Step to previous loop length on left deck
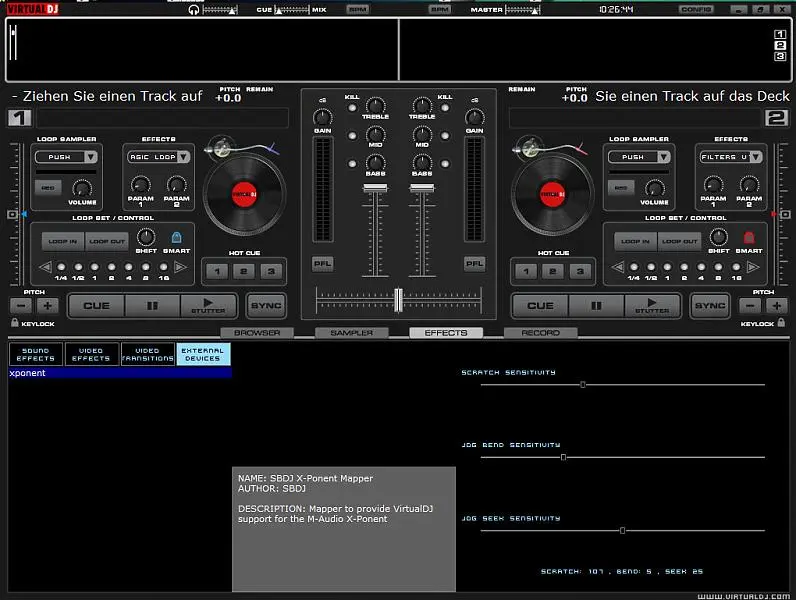 point(46,267)
